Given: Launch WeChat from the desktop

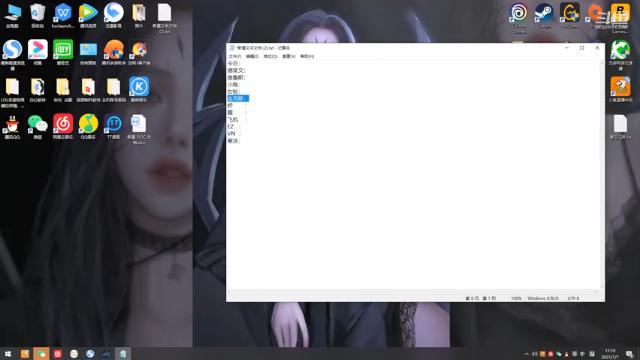Looking at the screenshot, I should pyautogui.click(x=38, y=127).
